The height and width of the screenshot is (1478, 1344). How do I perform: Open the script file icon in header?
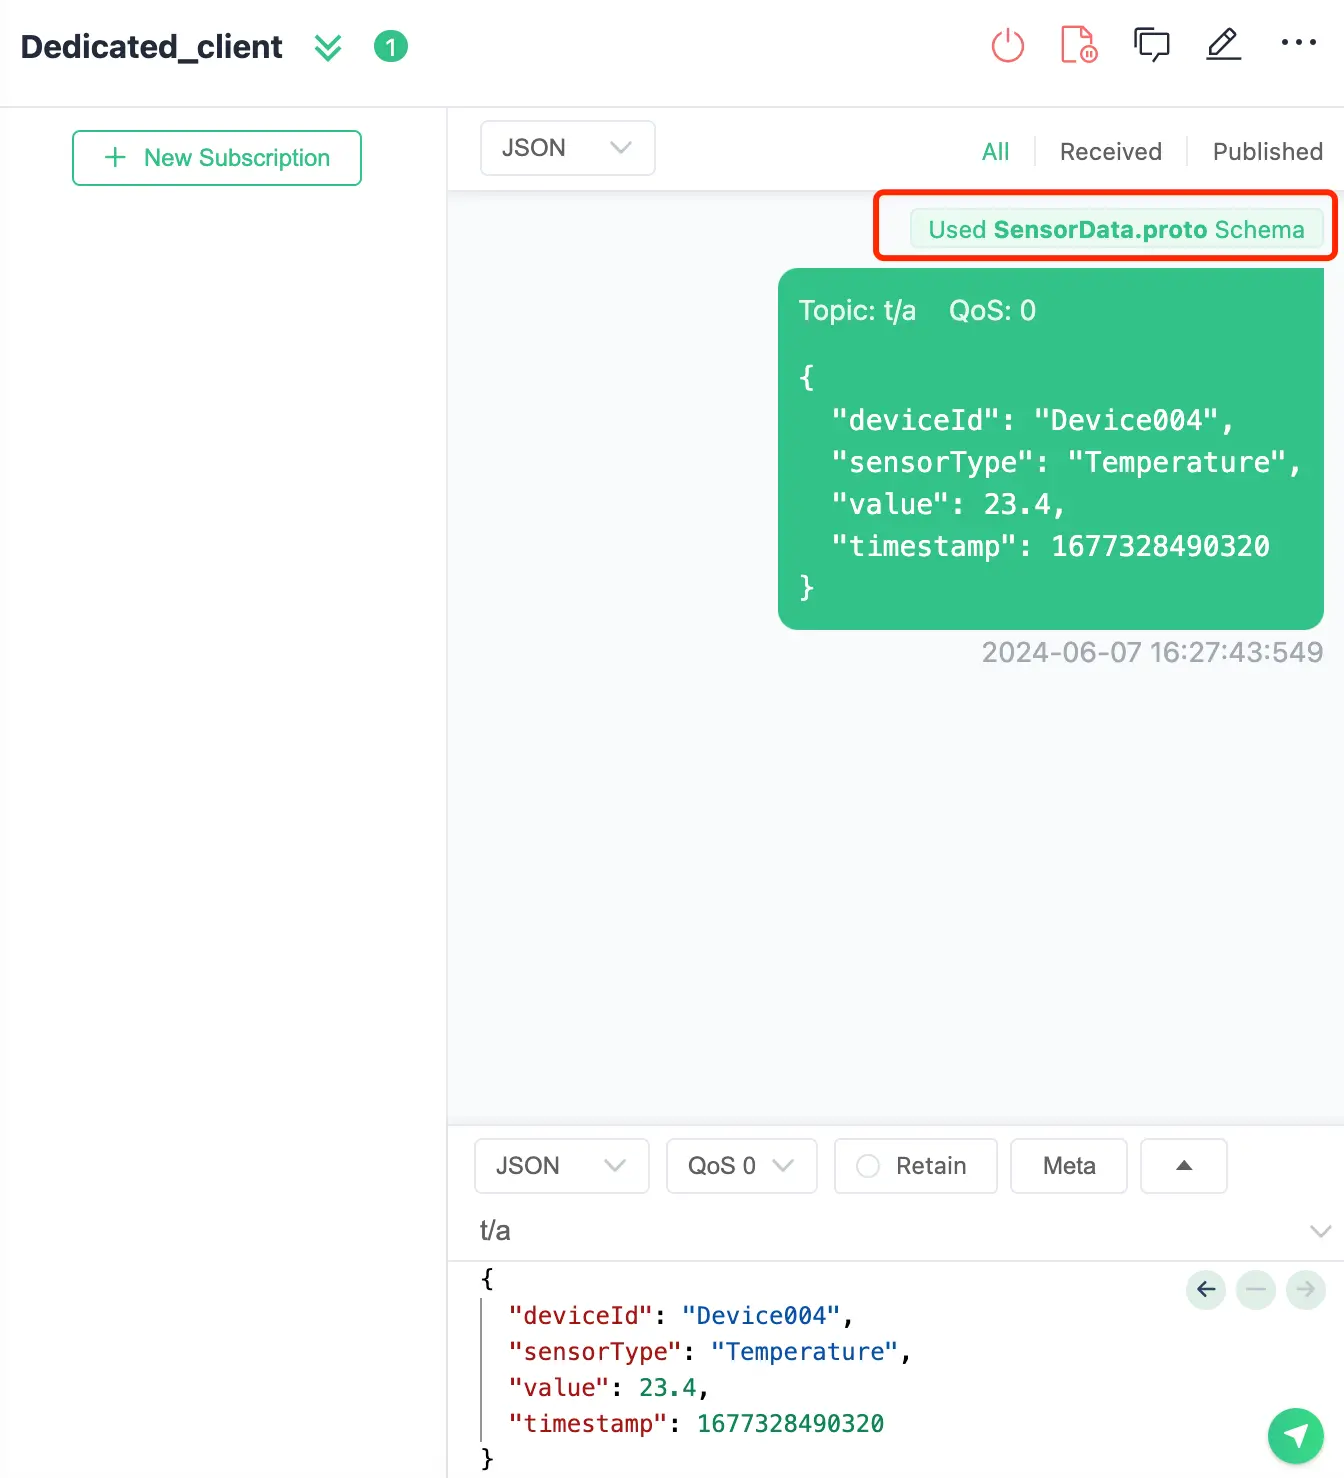pos(1078,45)
